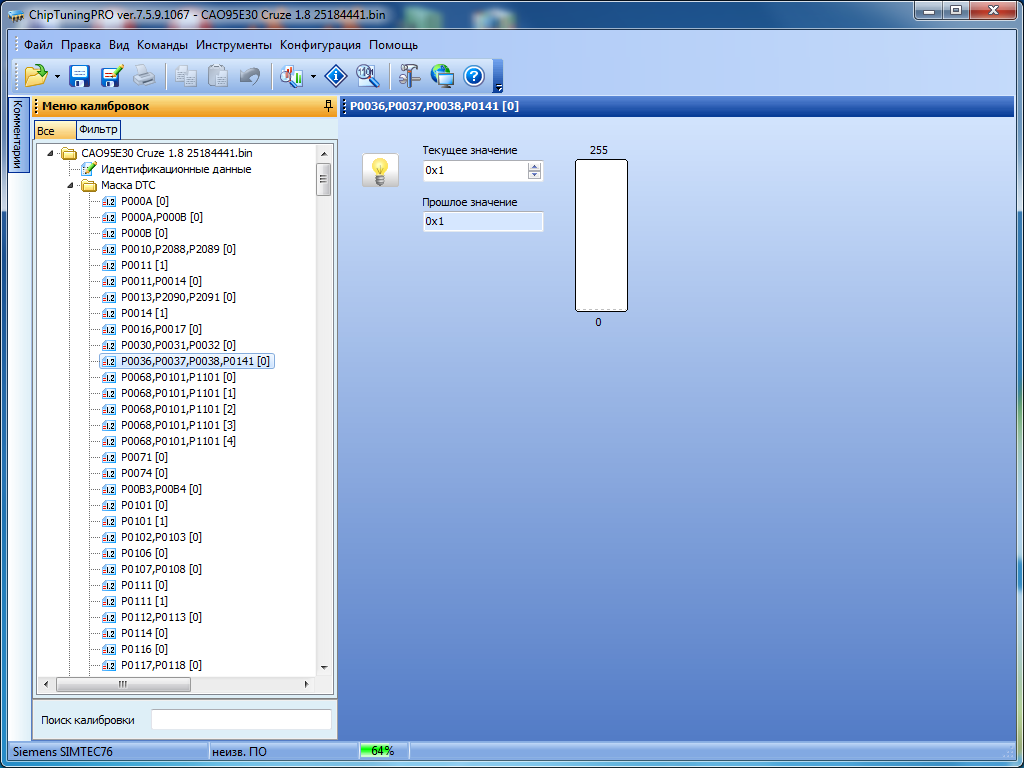The height and width of the screenshot is (768, 1024).
Task: Open the hammer and wrench settings icon
Action: [x=410, y=76]
